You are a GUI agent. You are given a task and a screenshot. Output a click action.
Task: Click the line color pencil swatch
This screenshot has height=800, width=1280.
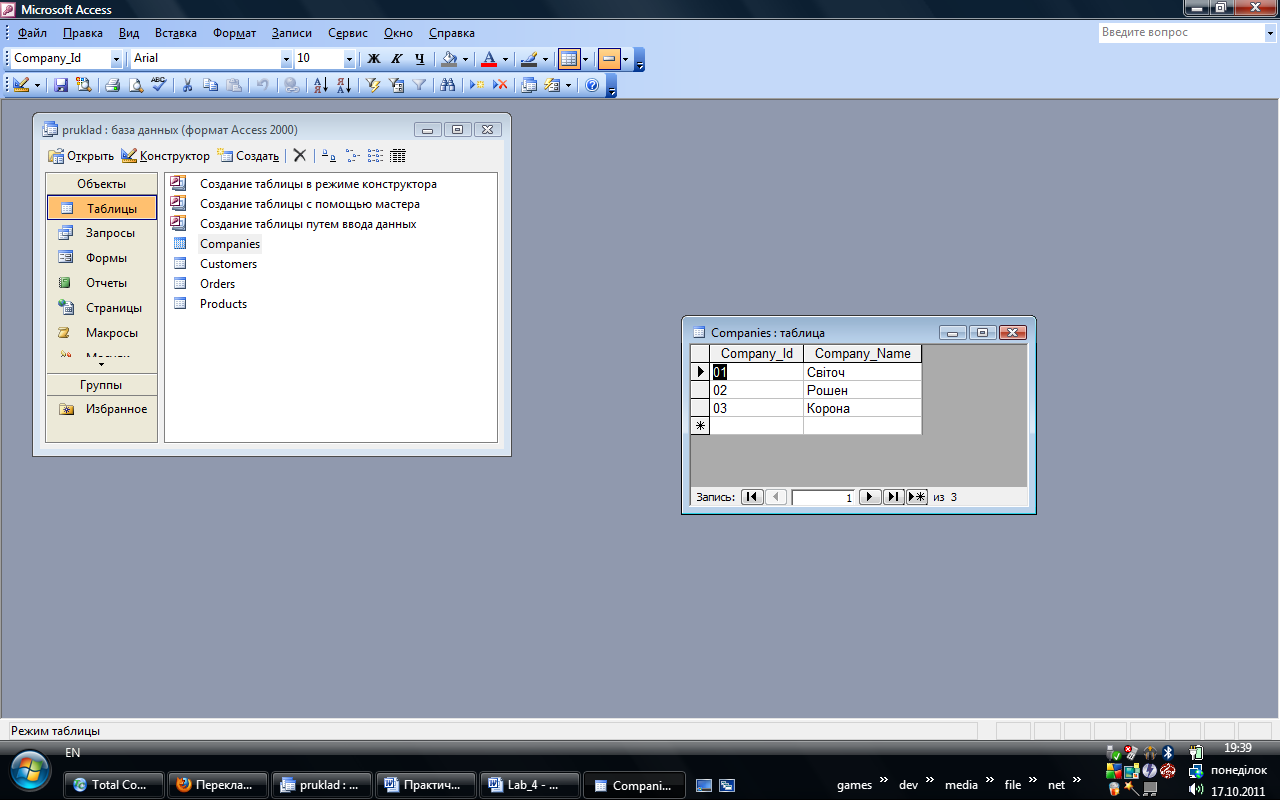528,59
